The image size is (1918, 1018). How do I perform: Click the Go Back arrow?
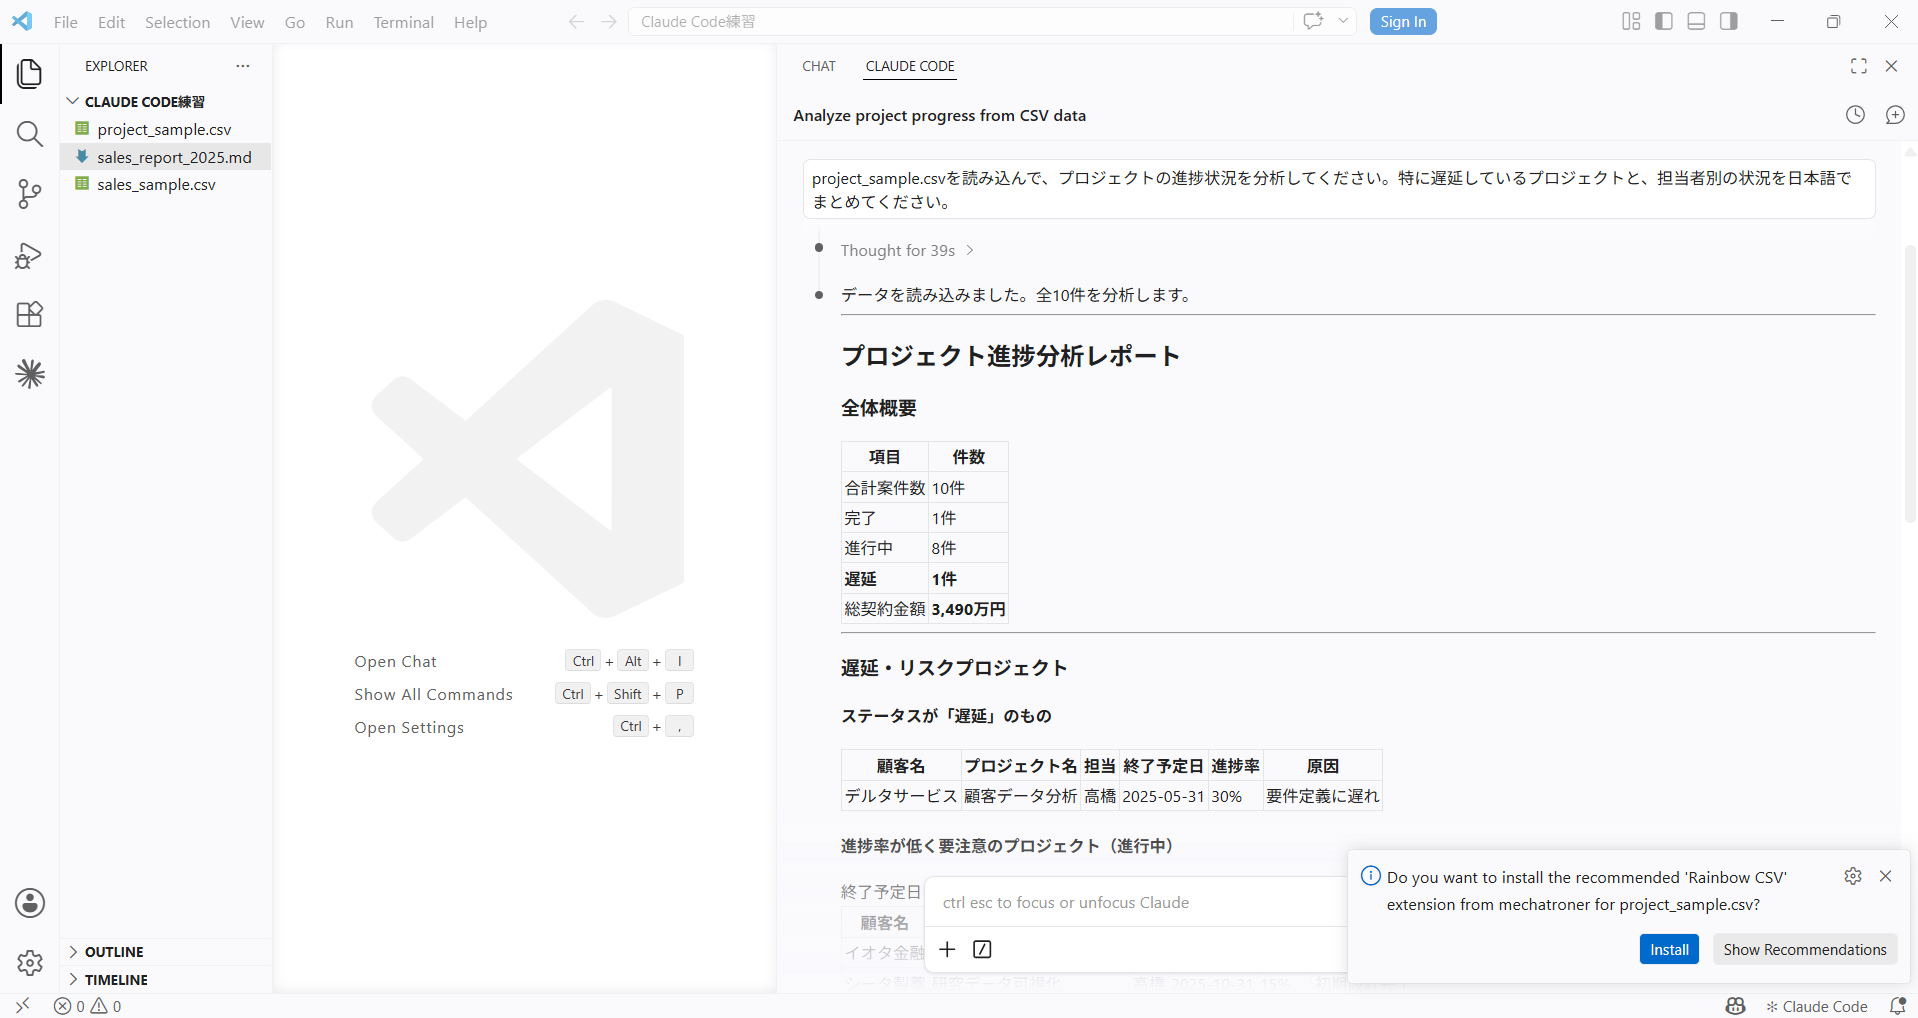tap(576, 22)
